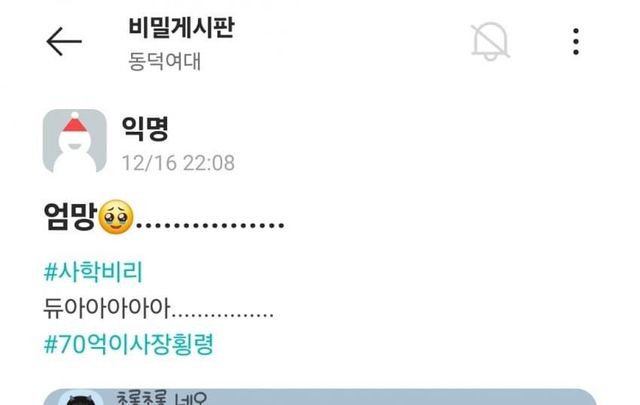The height and width of the screenshot is (405, 640).
Task: Open the blue attached card at the bottom
Action: tap(320, 397)
